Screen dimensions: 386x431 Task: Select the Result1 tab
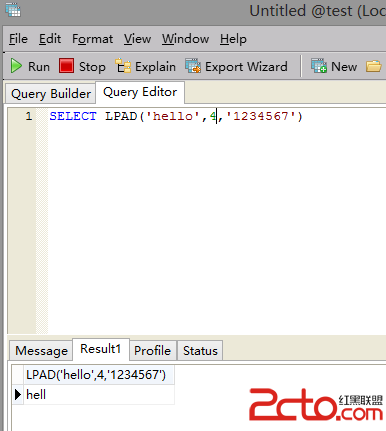coord(100,349)
